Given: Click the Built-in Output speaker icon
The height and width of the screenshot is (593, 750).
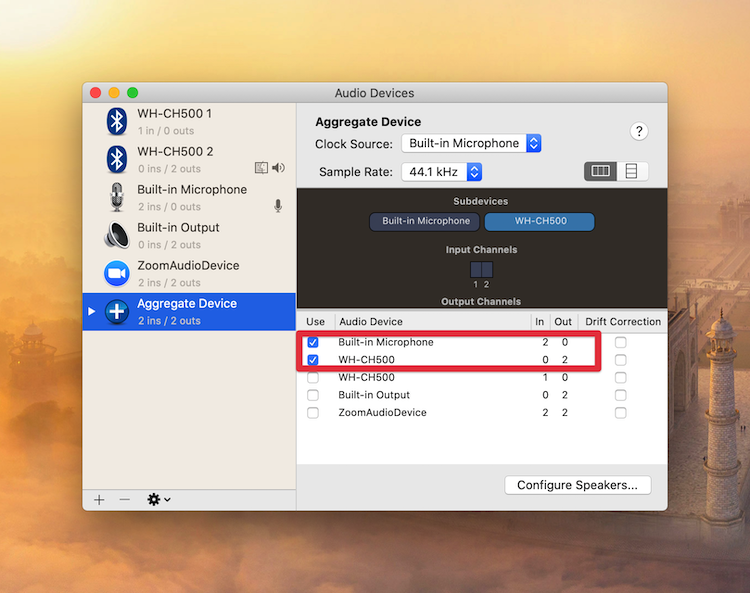Looking at the screenshot, I should coord(117,235).
